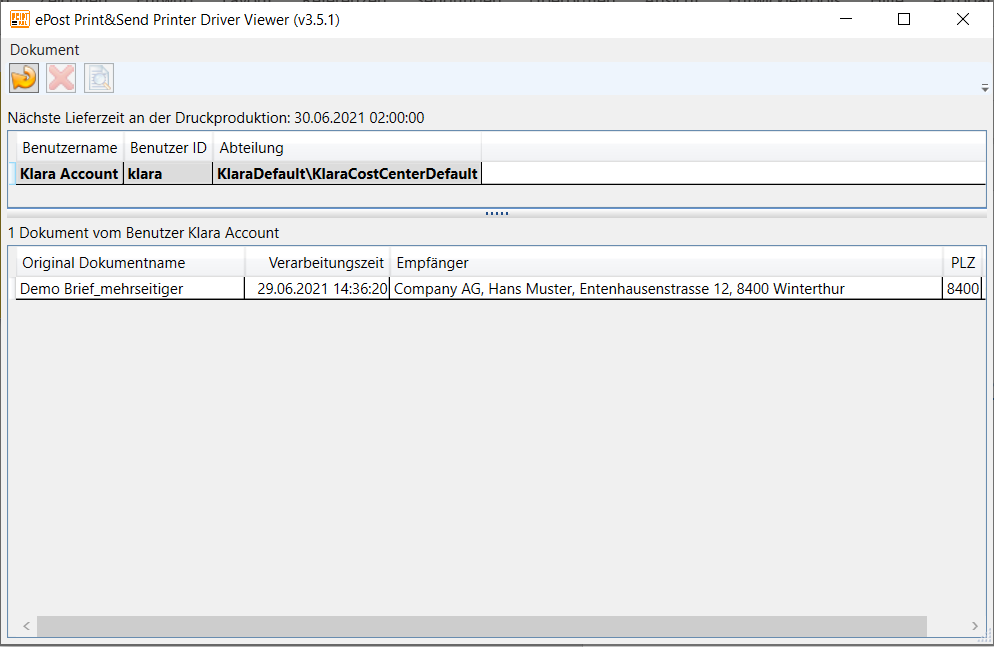This screenshot has height=647, width=994.
Task: Sort by the Benutzername column header
Action: point(70,148)
